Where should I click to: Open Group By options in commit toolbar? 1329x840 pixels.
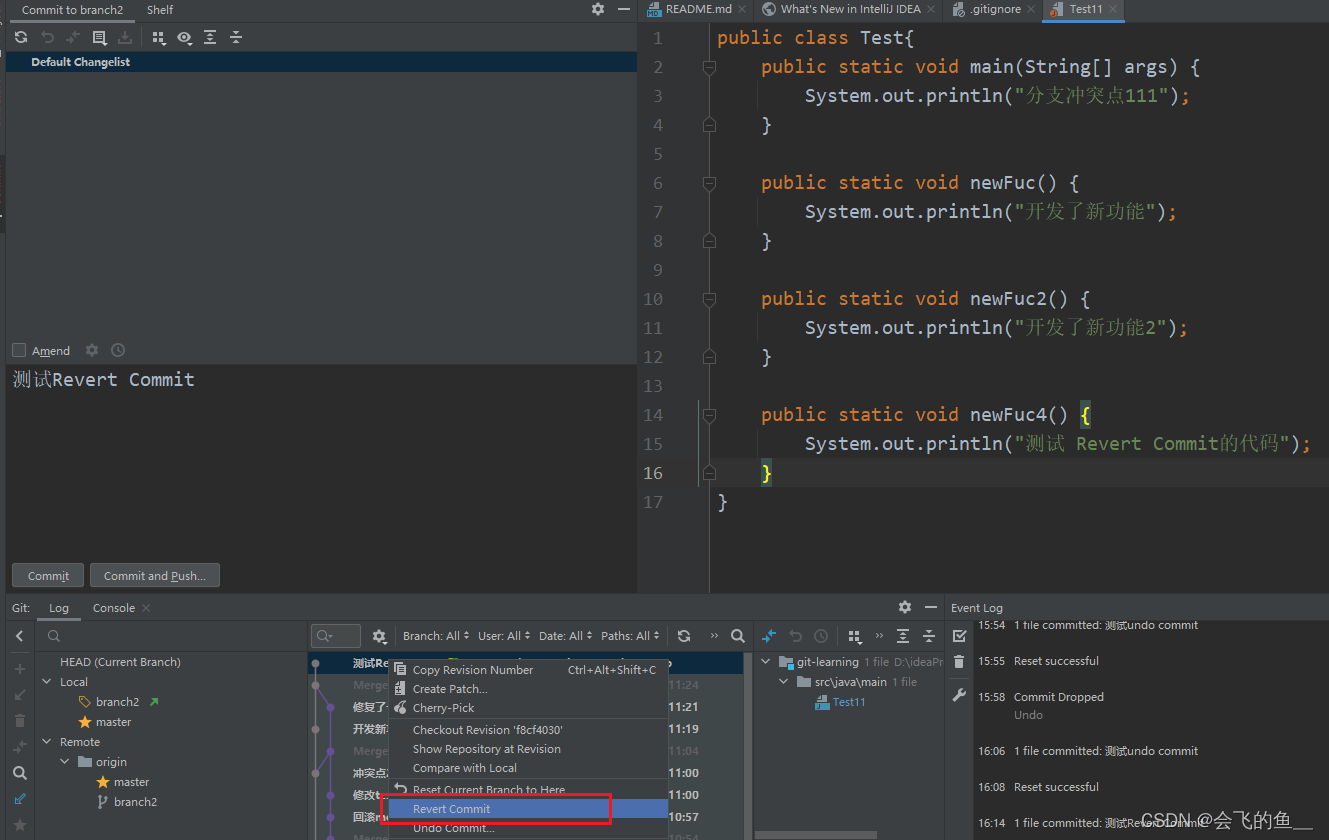[x=159, y=38]
